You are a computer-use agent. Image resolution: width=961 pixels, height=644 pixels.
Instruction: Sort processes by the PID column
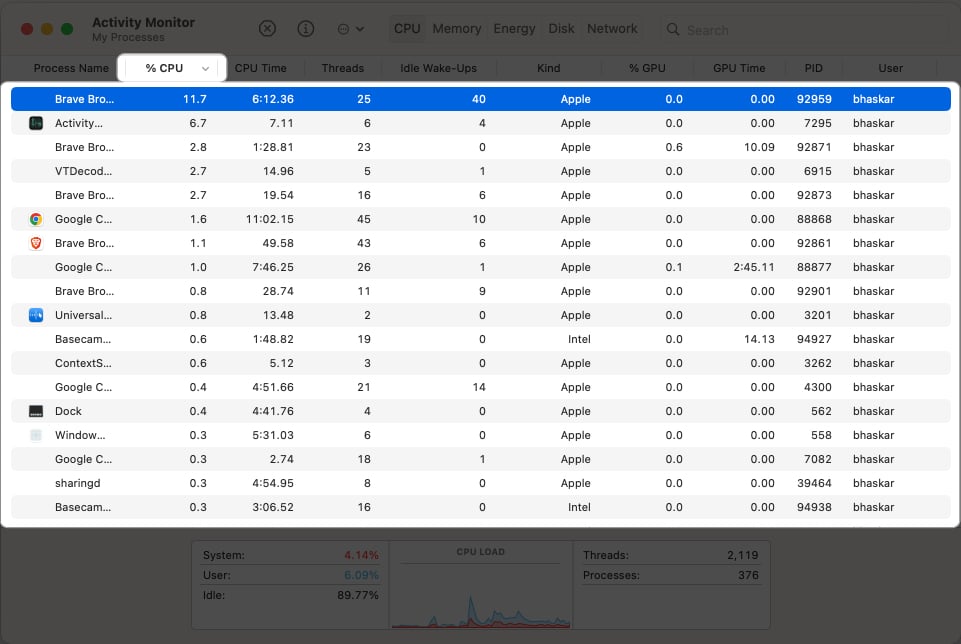pyautogui.click(x=813, y=68)
